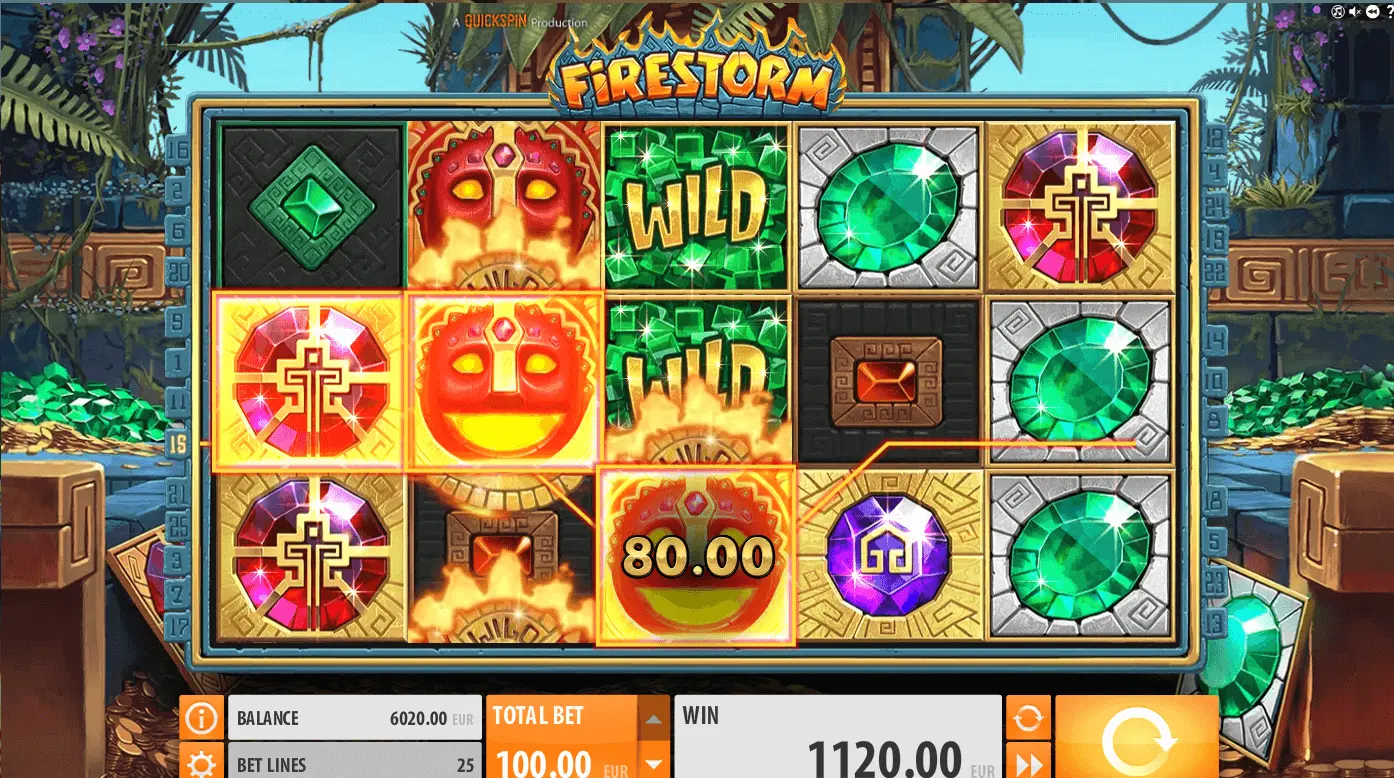Open the paytable info icon
The image size is (1394, 778).
tap(201, 717)
